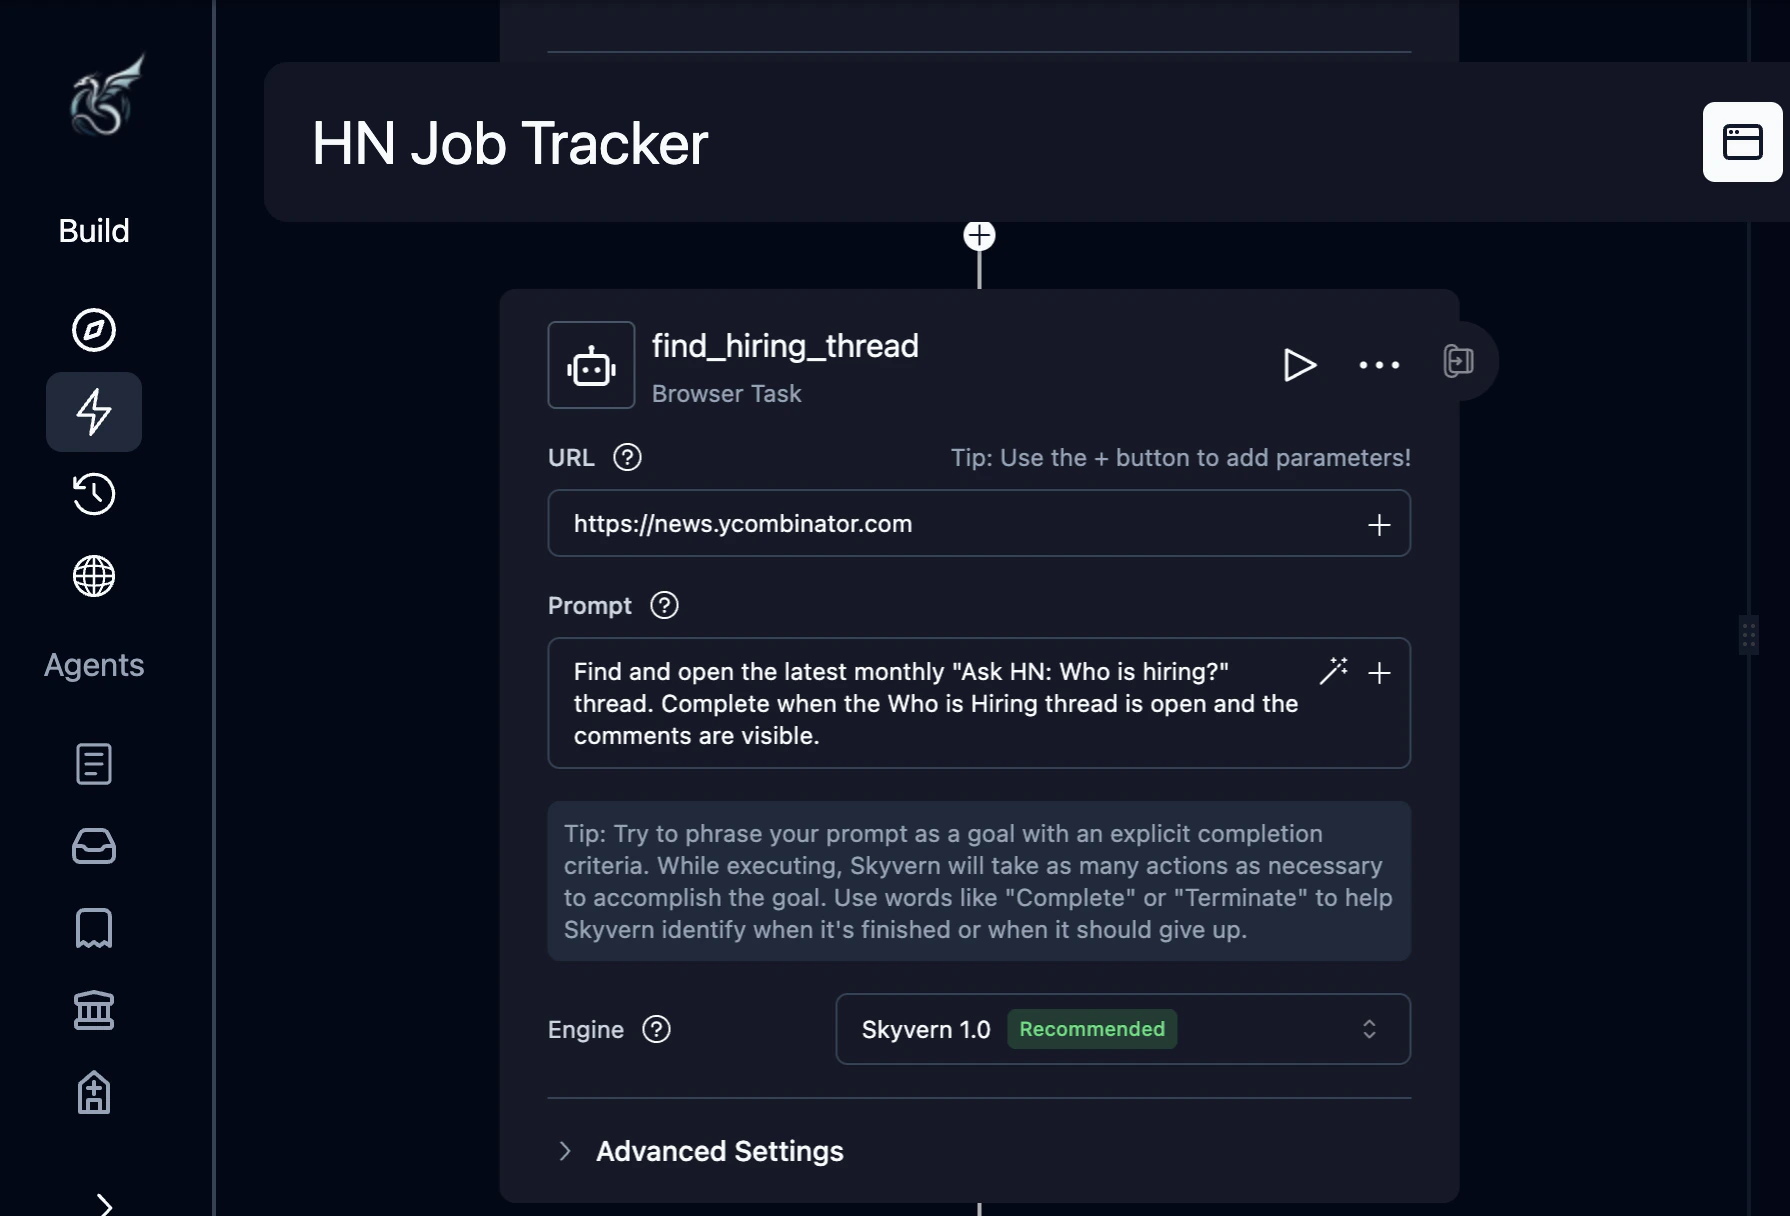Open the Discover compass icon in sidebar
Image resolution: width=1790 pixels, height=1216 pixels.
[93, 330]
